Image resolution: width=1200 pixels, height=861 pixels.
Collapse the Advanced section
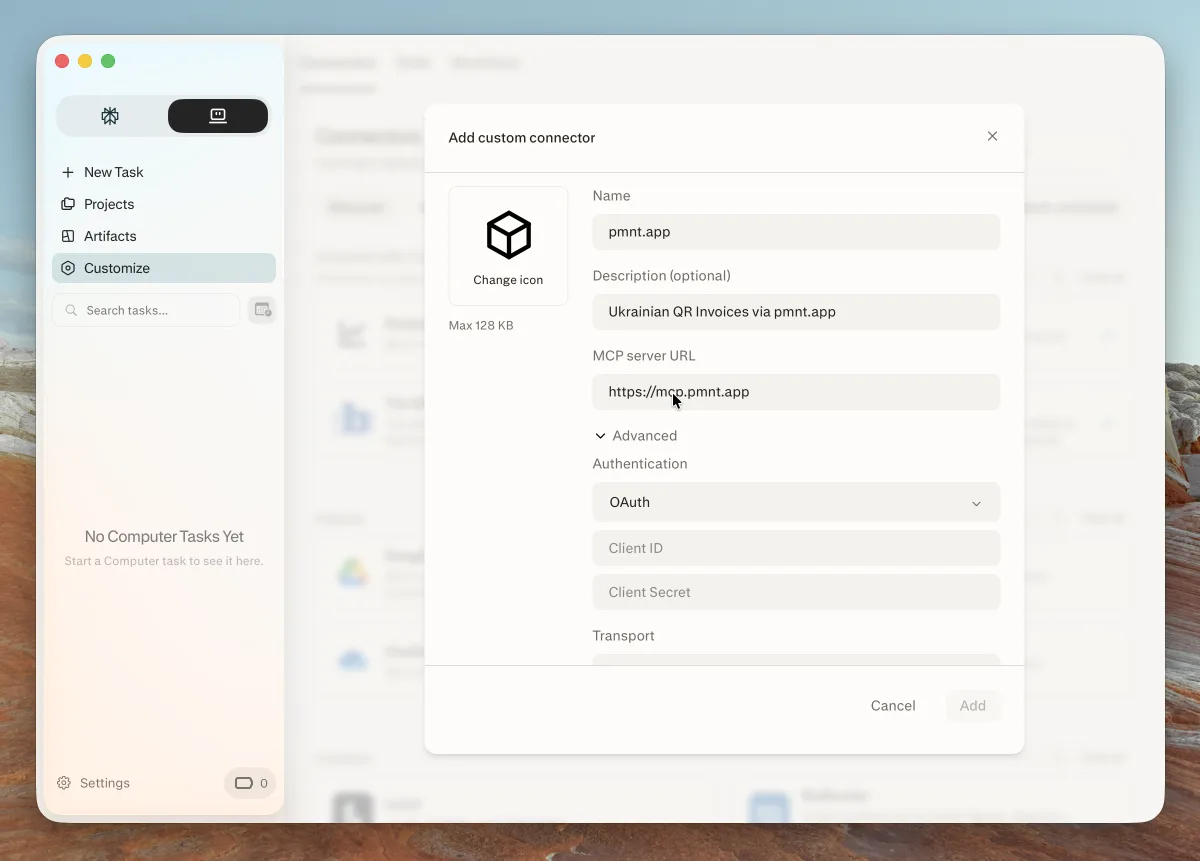coord(636,436)
